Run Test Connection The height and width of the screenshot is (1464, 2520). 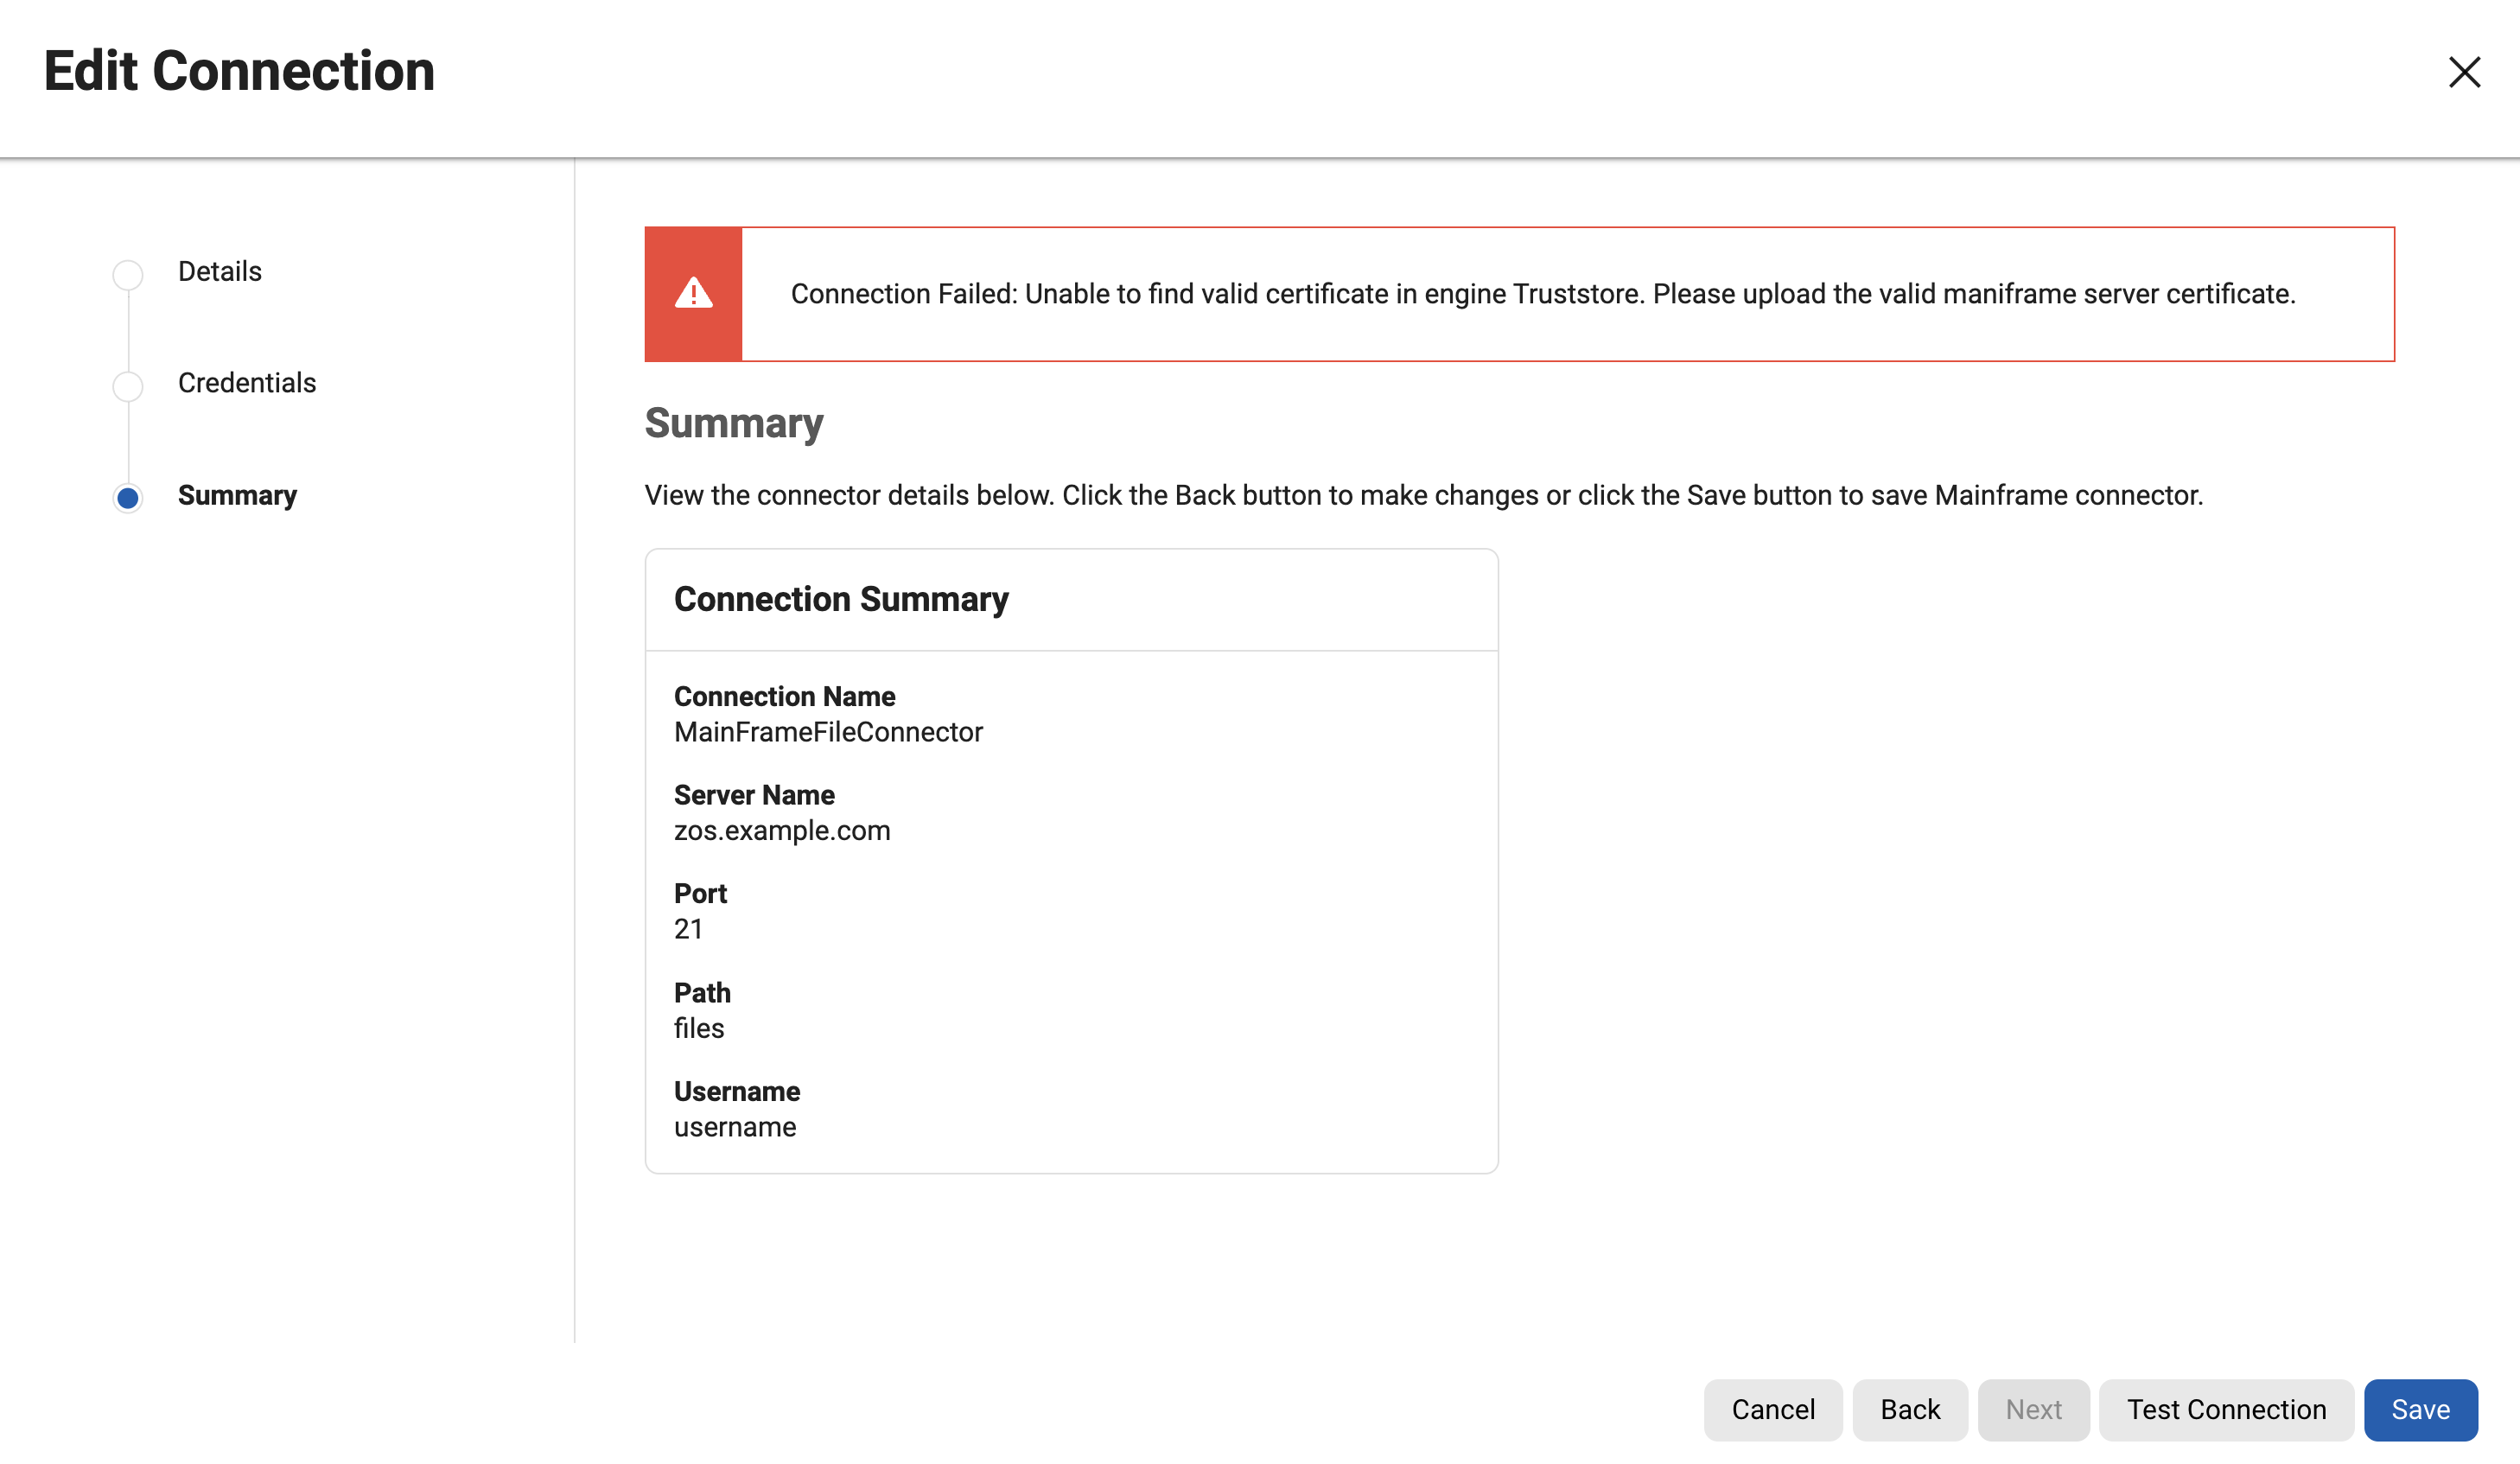click(2225, 1409)
